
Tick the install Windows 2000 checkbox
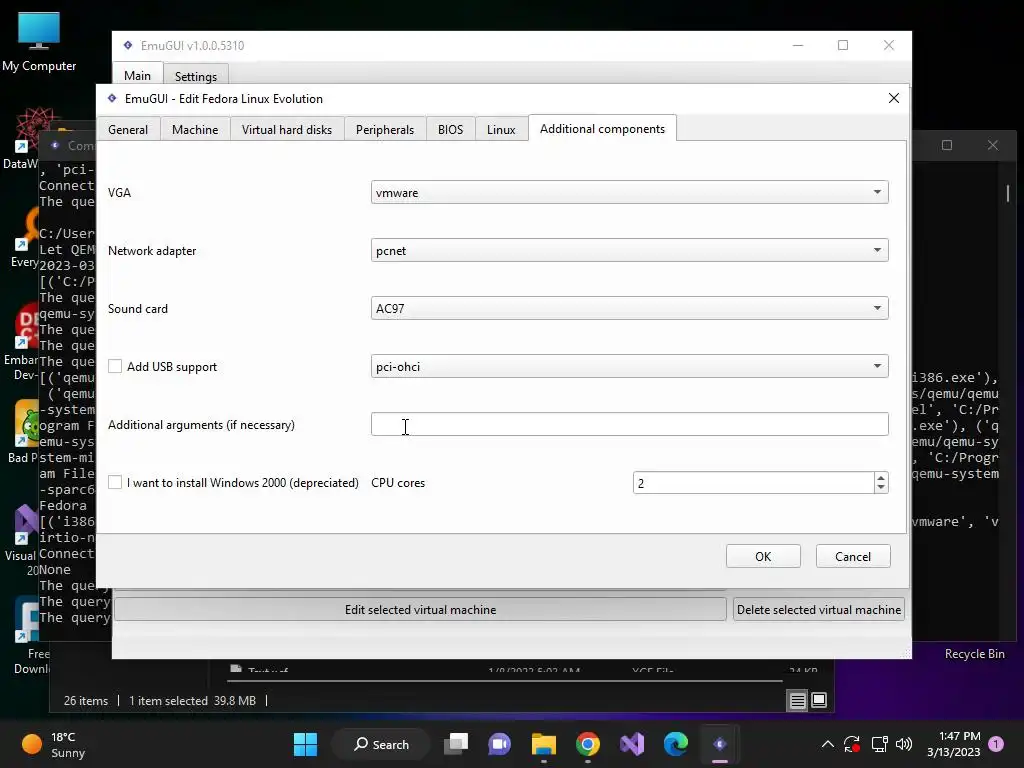115,483
